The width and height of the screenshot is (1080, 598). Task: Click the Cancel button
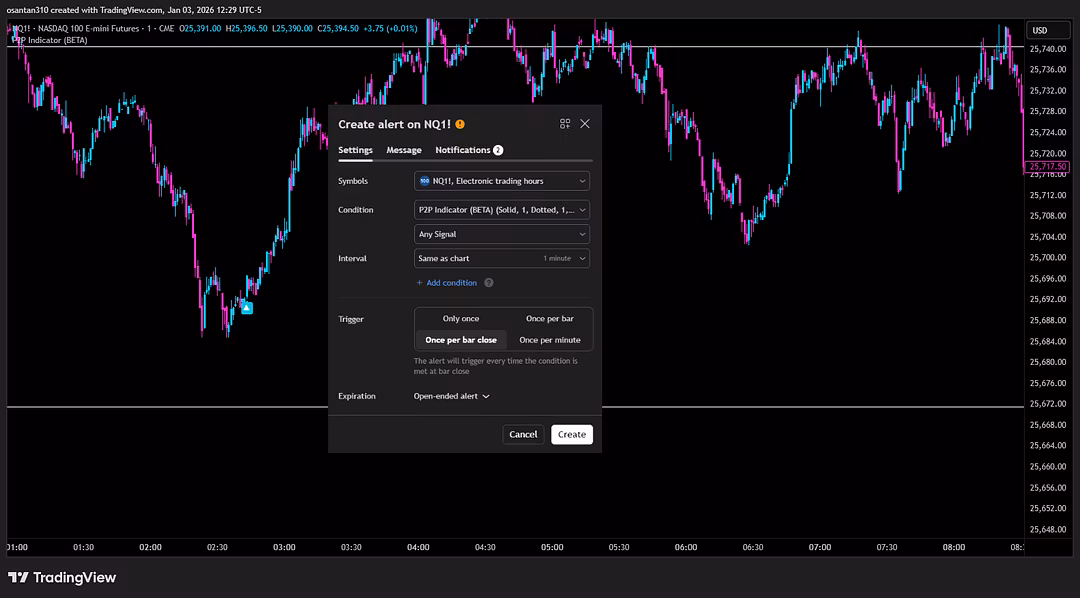point(523,434)
